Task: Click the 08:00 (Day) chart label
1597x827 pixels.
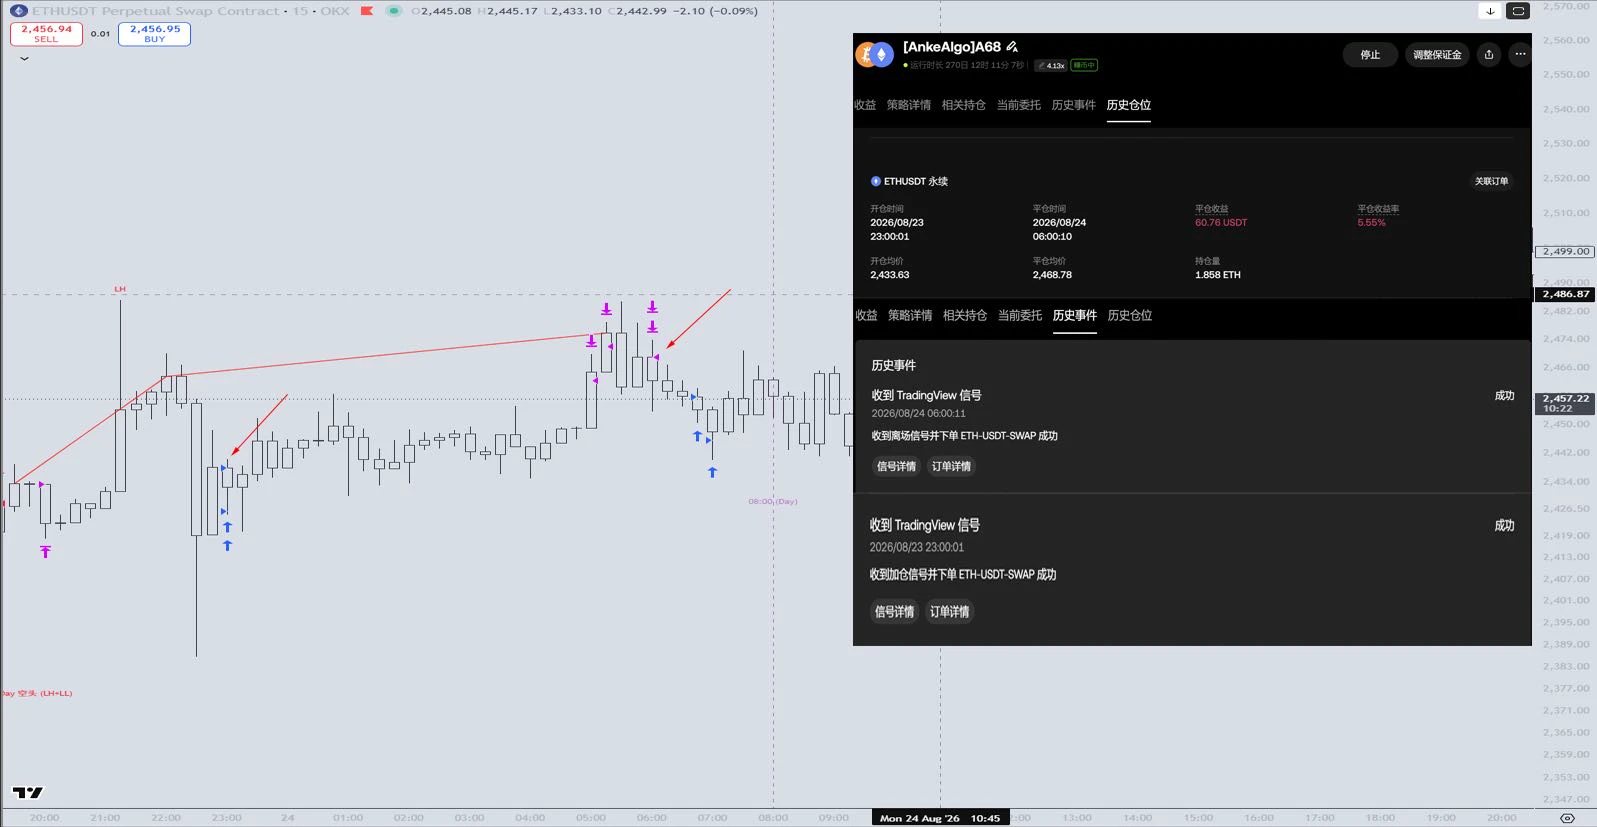Action: [773, 502]
